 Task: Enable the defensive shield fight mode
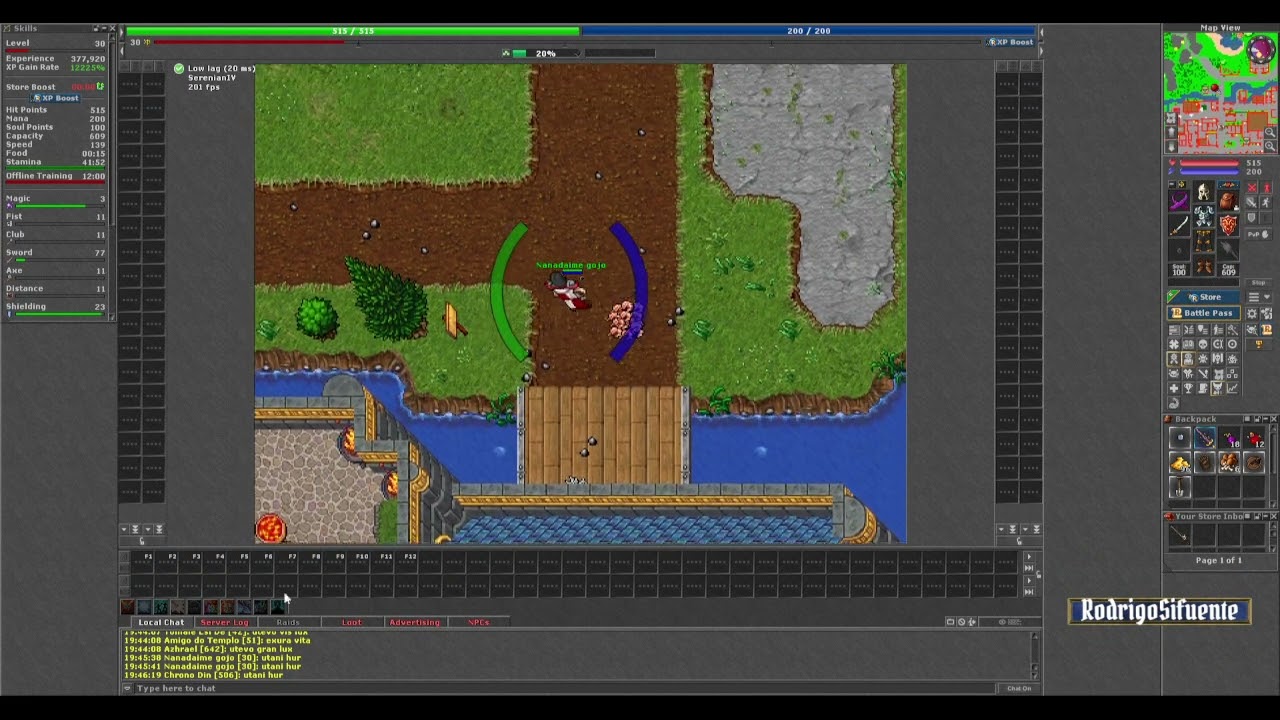tap(1251, 217)
